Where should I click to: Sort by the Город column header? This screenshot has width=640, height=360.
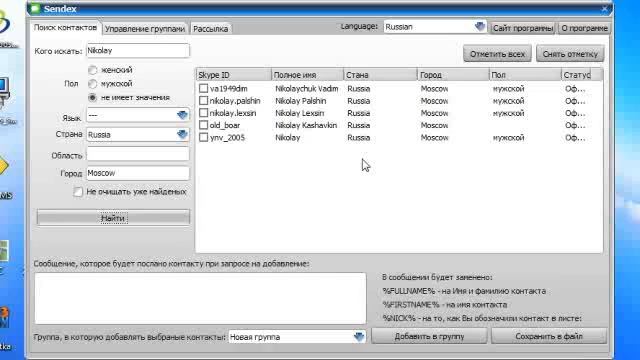pos(453,75)
